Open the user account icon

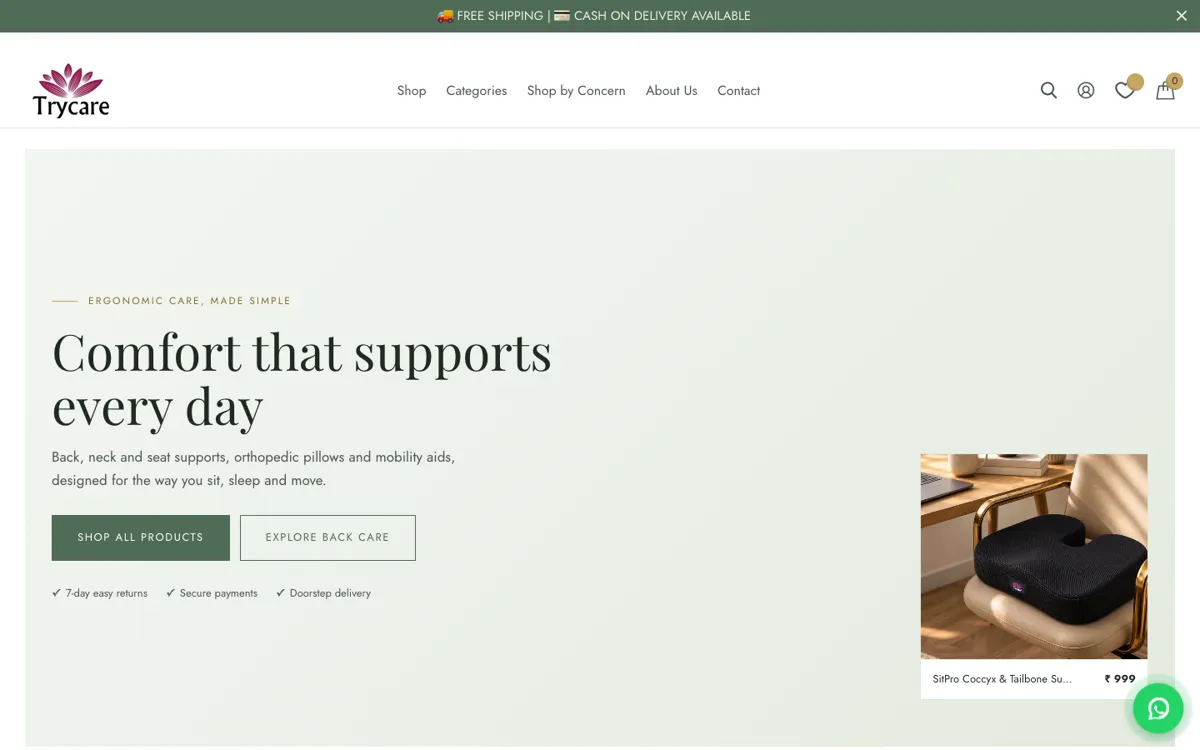click(x=1086, y=90)
